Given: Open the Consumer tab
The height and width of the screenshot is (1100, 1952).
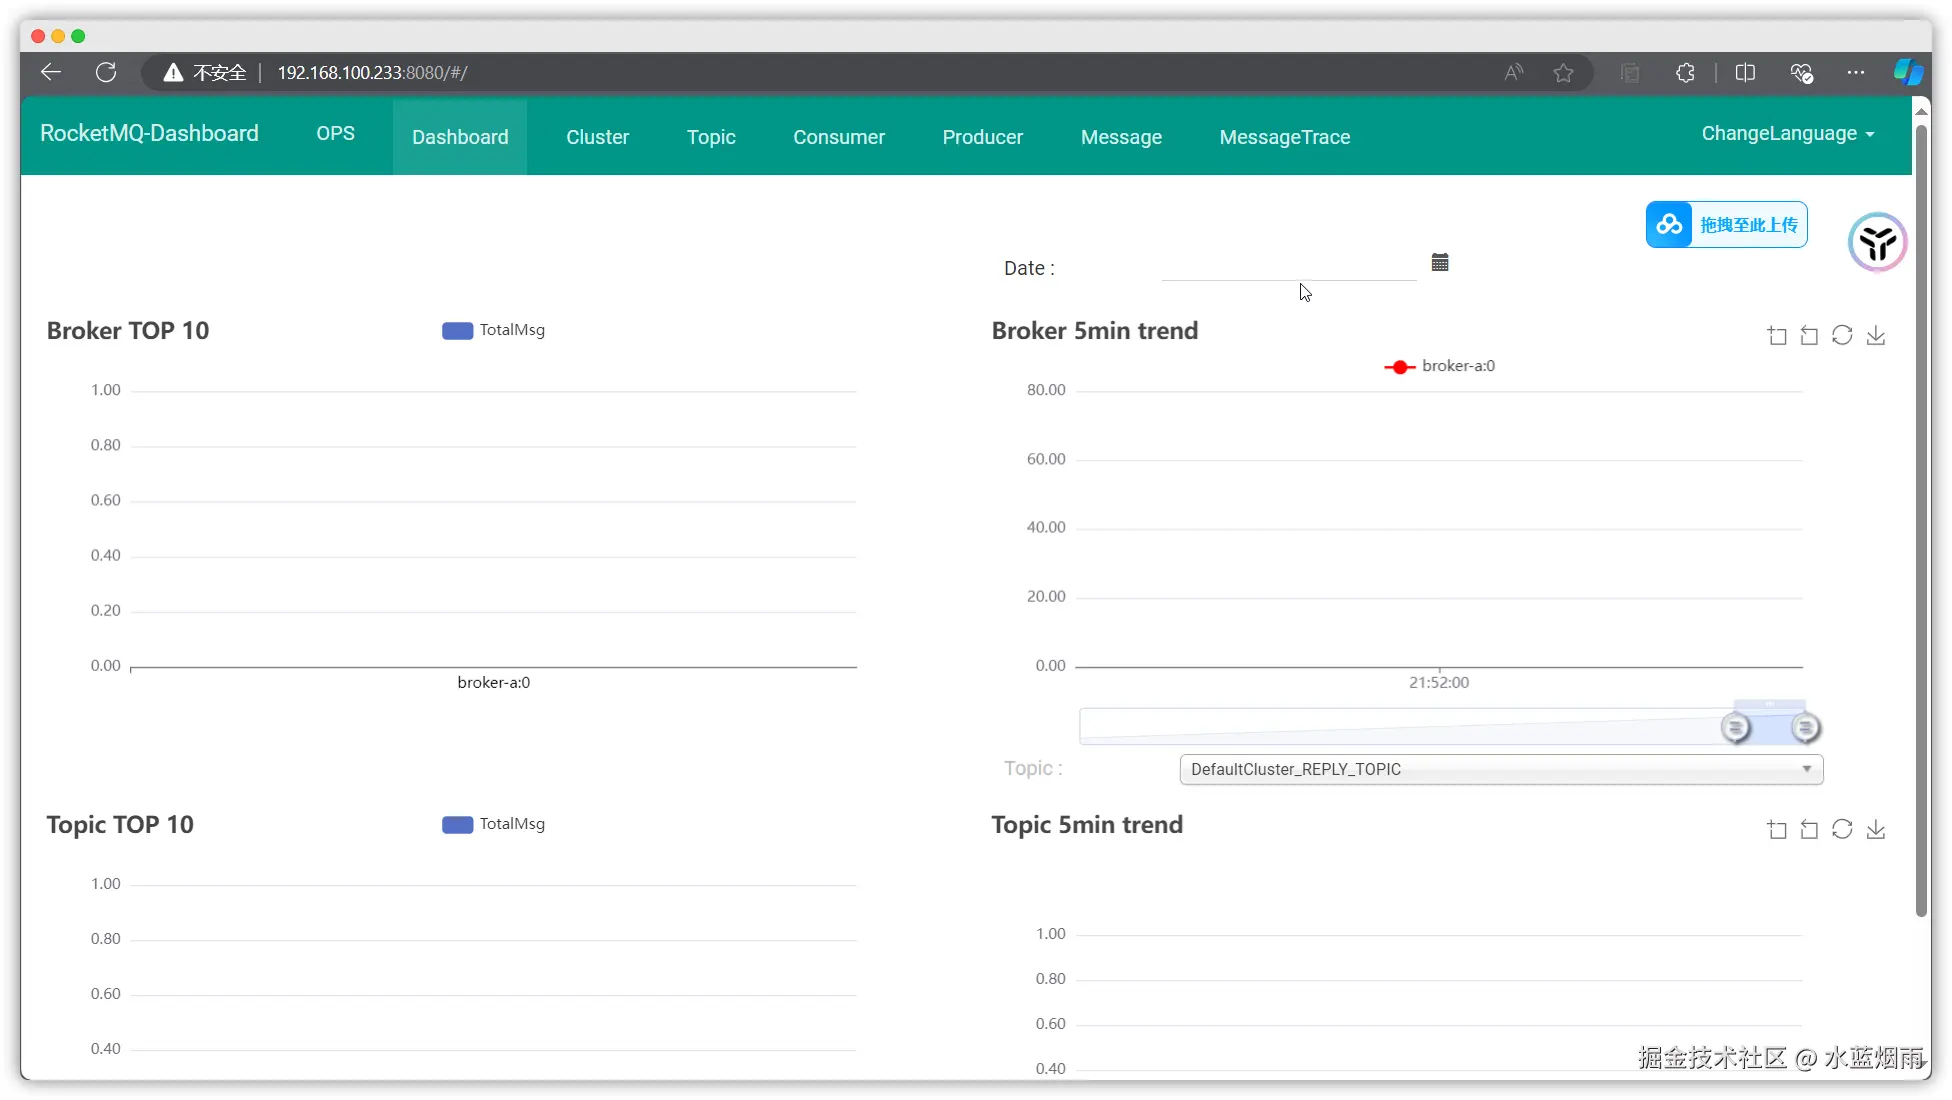Looking at the screenshot, I should 838,137.
